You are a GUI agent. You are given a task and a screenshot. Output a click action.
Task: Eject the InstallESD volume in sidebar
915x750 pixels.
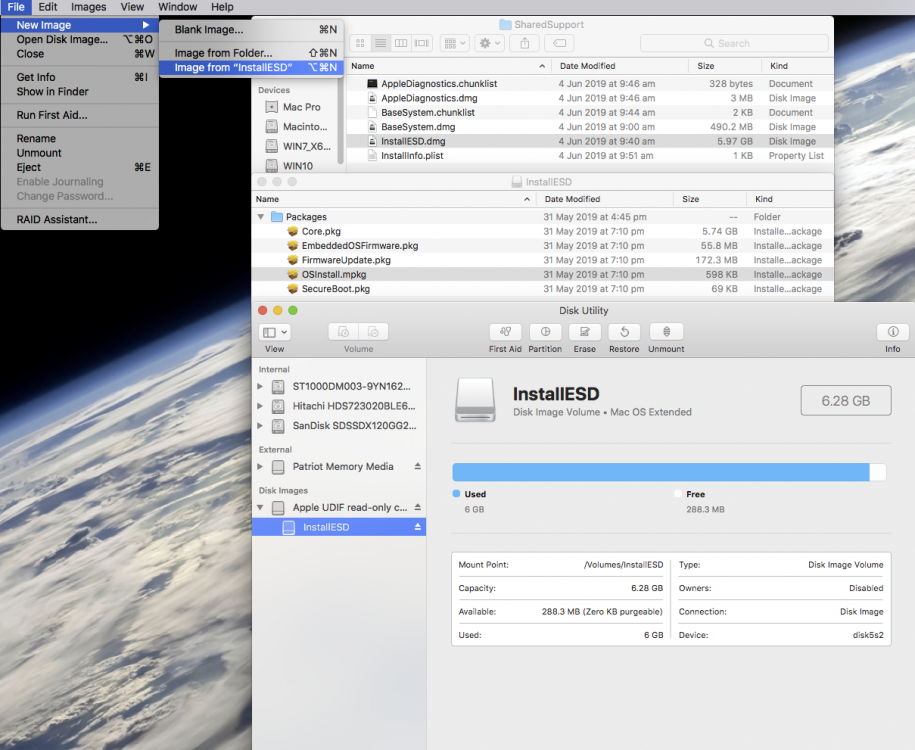click(x=418, y=526)
